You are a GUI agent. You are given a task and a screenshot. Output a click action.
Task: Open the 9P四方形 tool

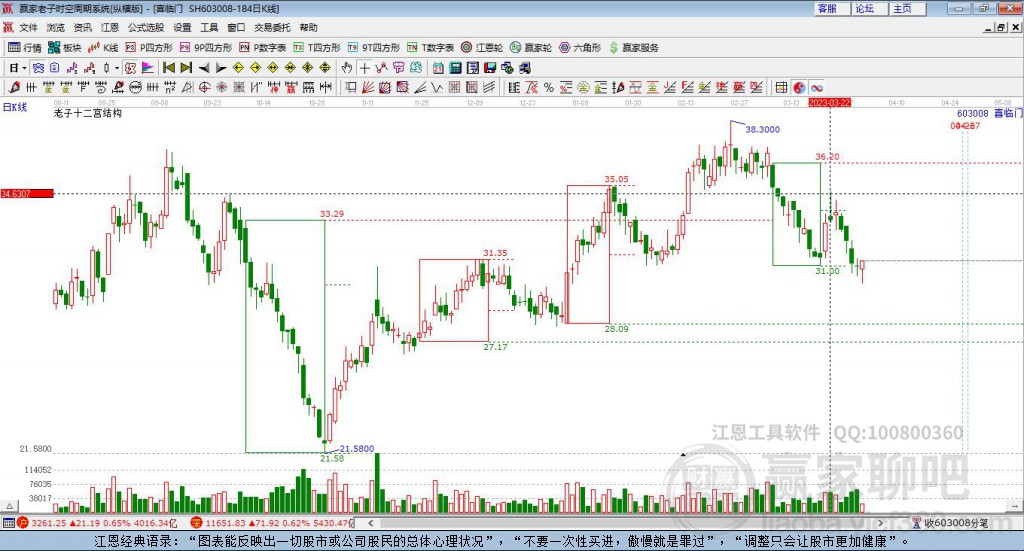(x=206, y=48)
